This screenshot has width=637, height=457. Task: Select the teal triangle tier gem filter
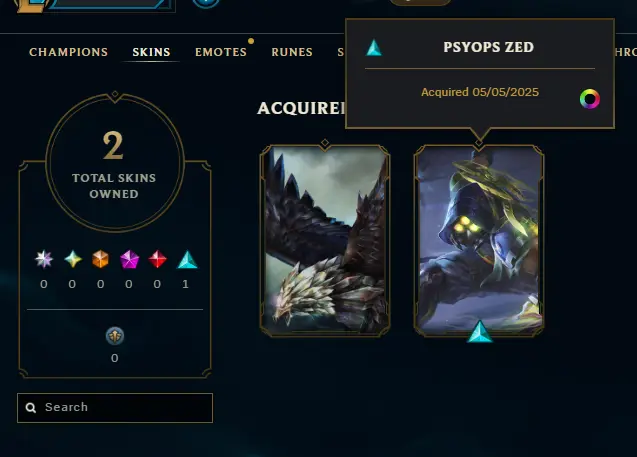[187, 260]
